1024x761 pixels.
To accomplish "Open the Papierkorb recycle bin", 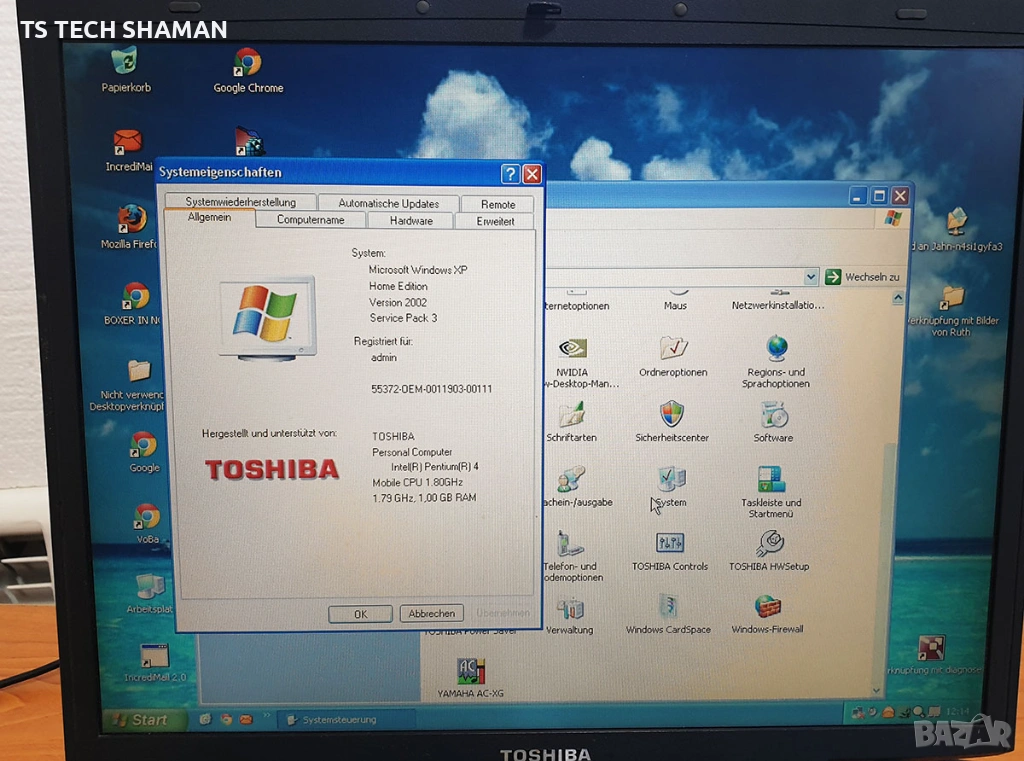I will [x=126, y=64].
